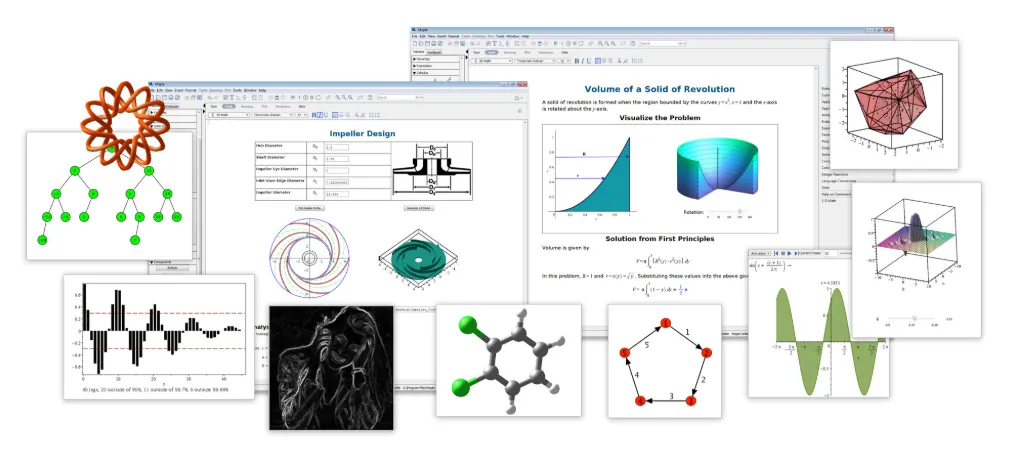
Task: Open Tools menu in Solid of Revolution window
Action: [x=500, y=36]
